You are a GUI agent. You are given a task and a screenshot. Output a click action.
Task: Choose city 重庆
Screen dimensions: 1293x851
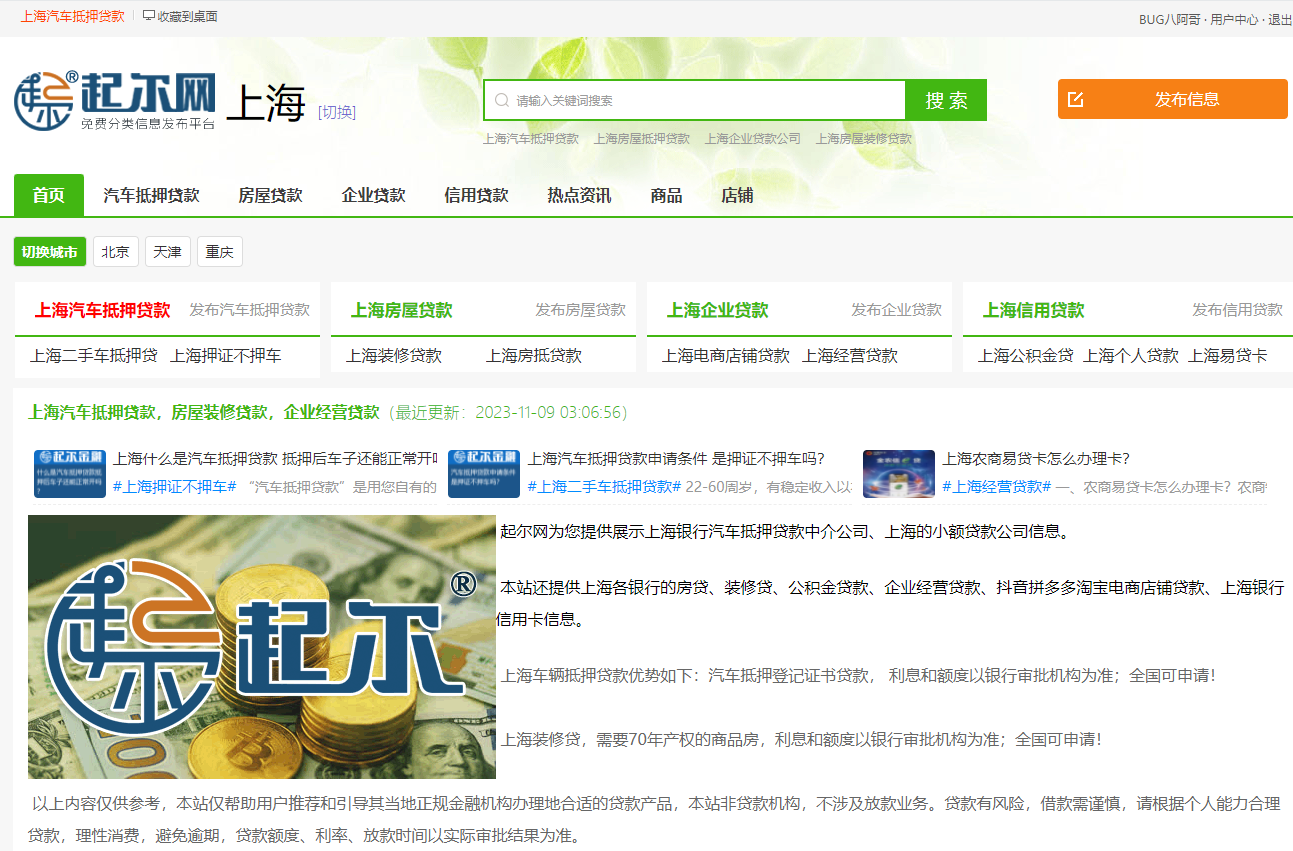tap(220, 252)
